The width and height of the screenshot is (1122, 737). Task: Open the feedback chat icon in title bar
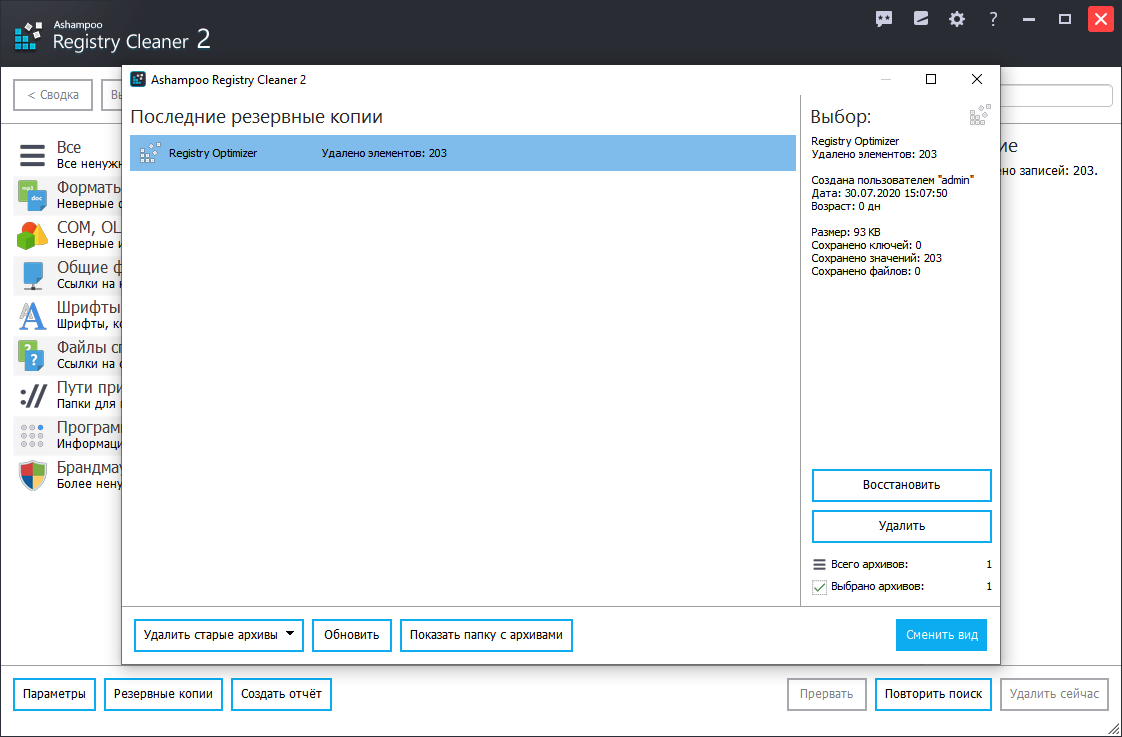coord(884,19)
